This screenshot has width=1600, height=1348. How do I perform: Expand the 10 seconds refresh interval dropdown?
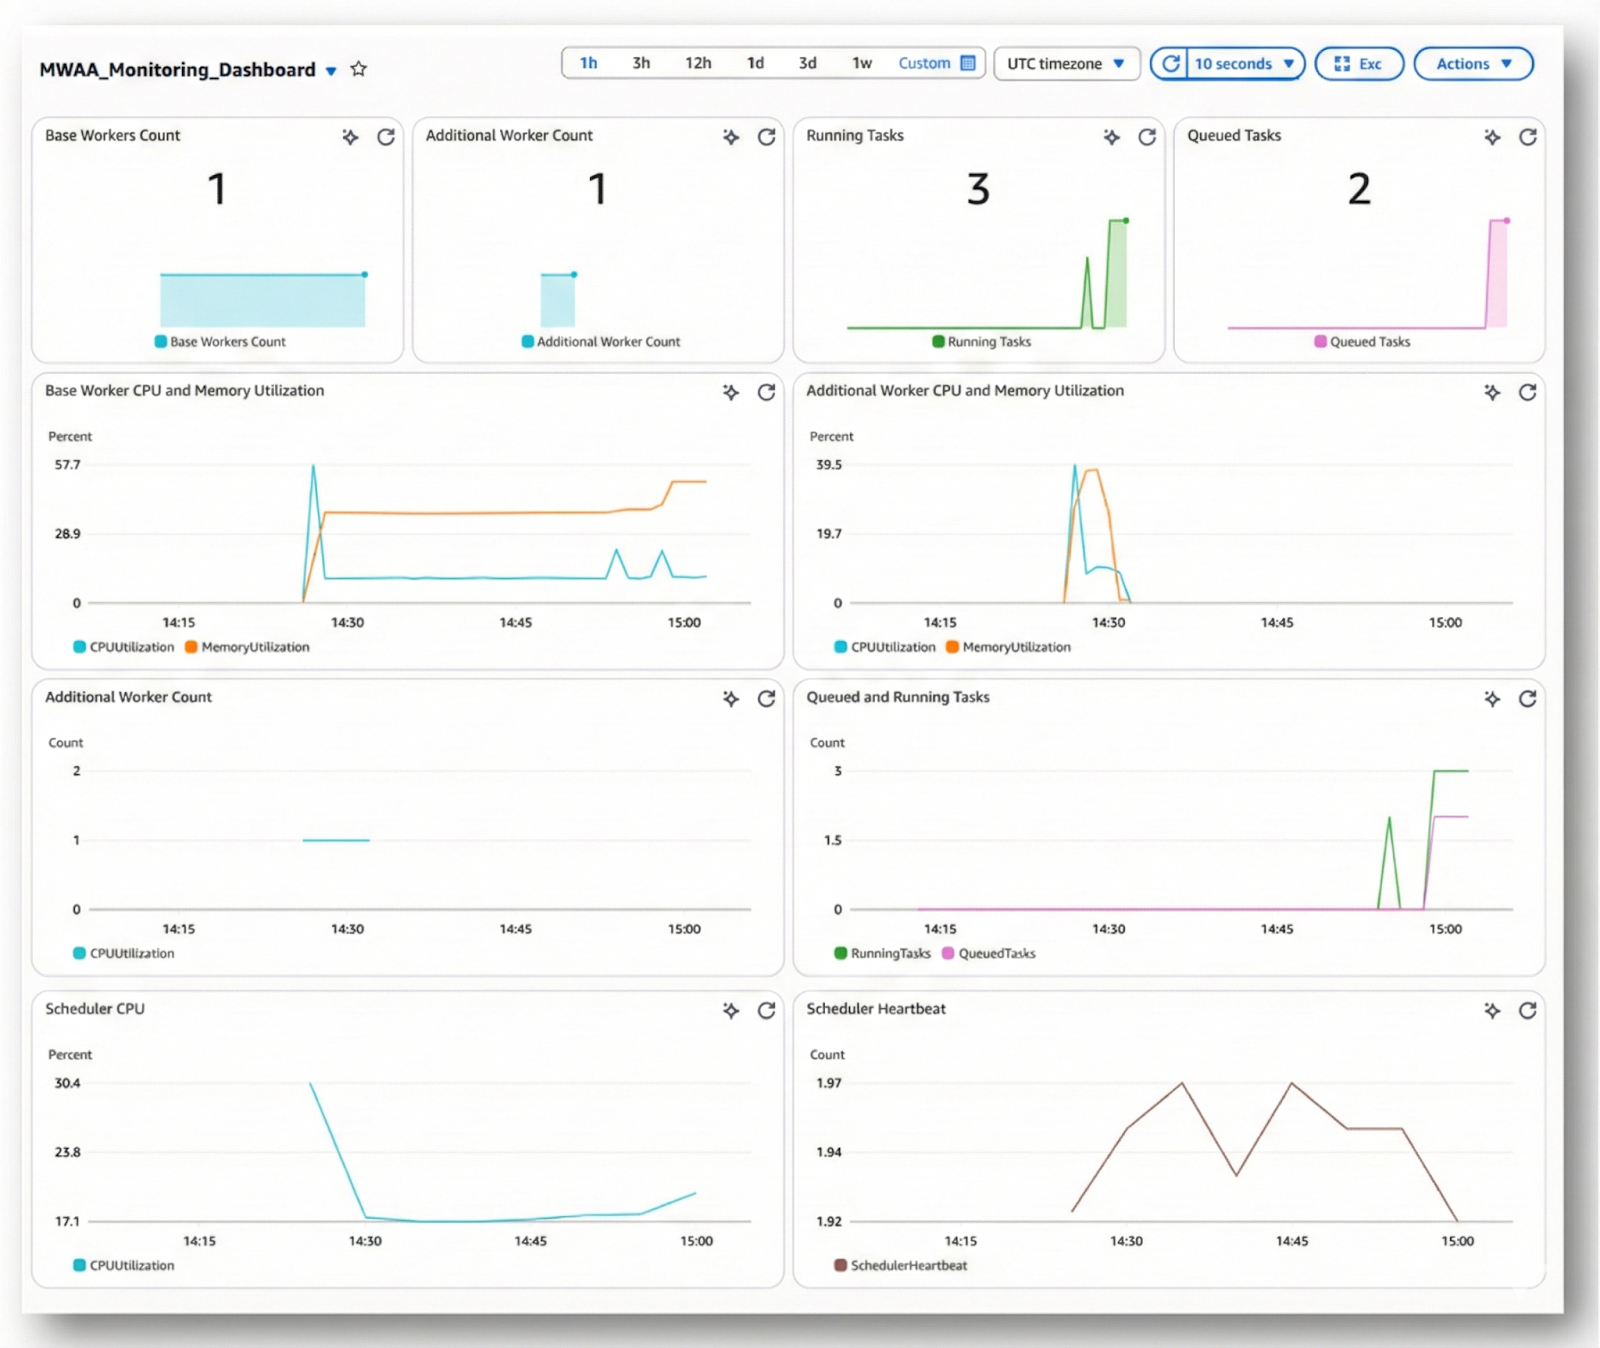1245,64
